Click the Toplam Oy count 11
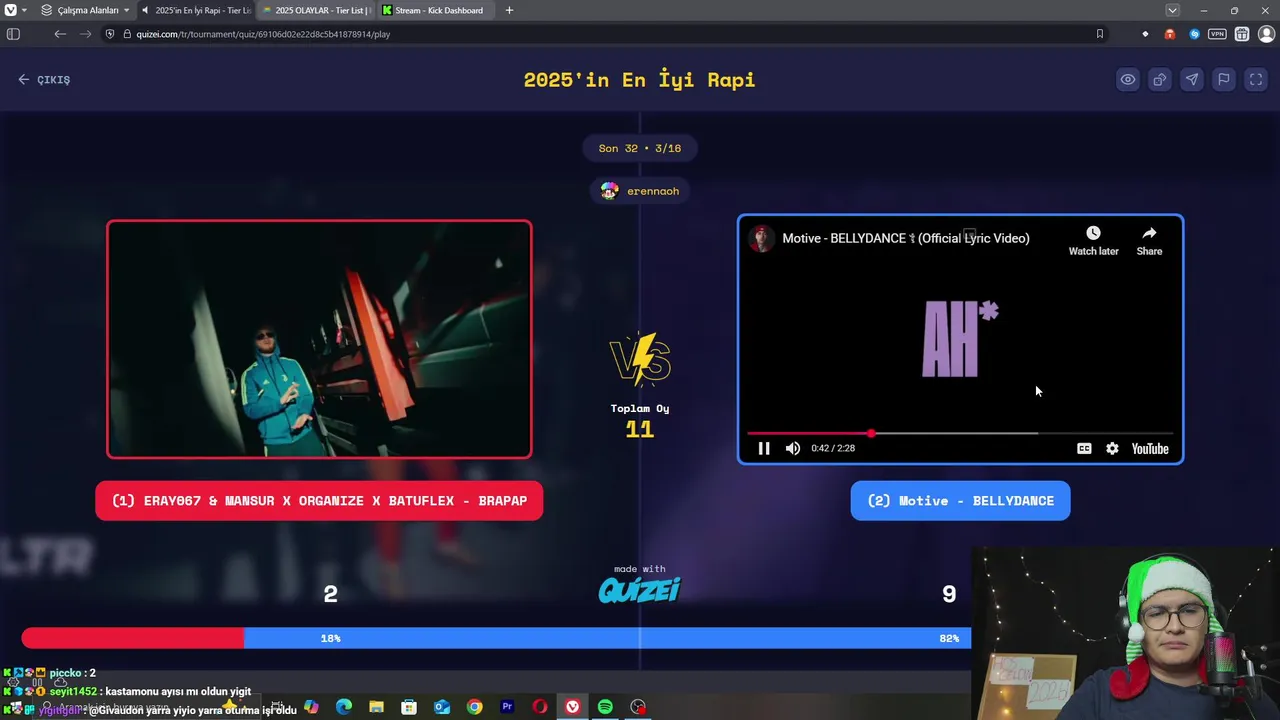1280x720 pixels. click(640, 429)
